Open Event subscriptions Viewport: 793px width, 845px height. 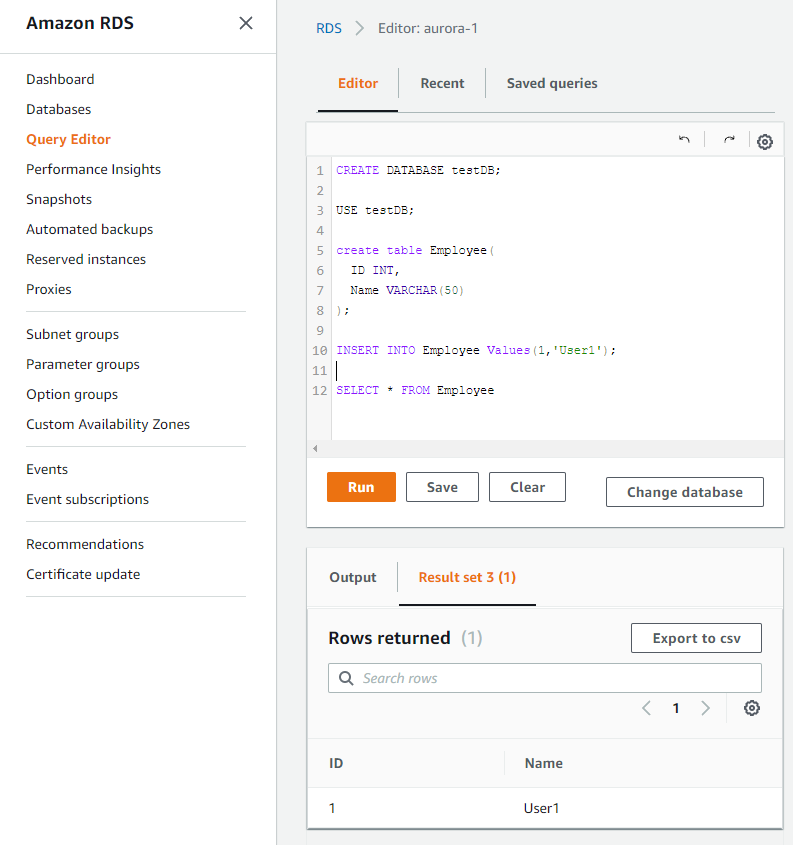(x=88, y=500)
